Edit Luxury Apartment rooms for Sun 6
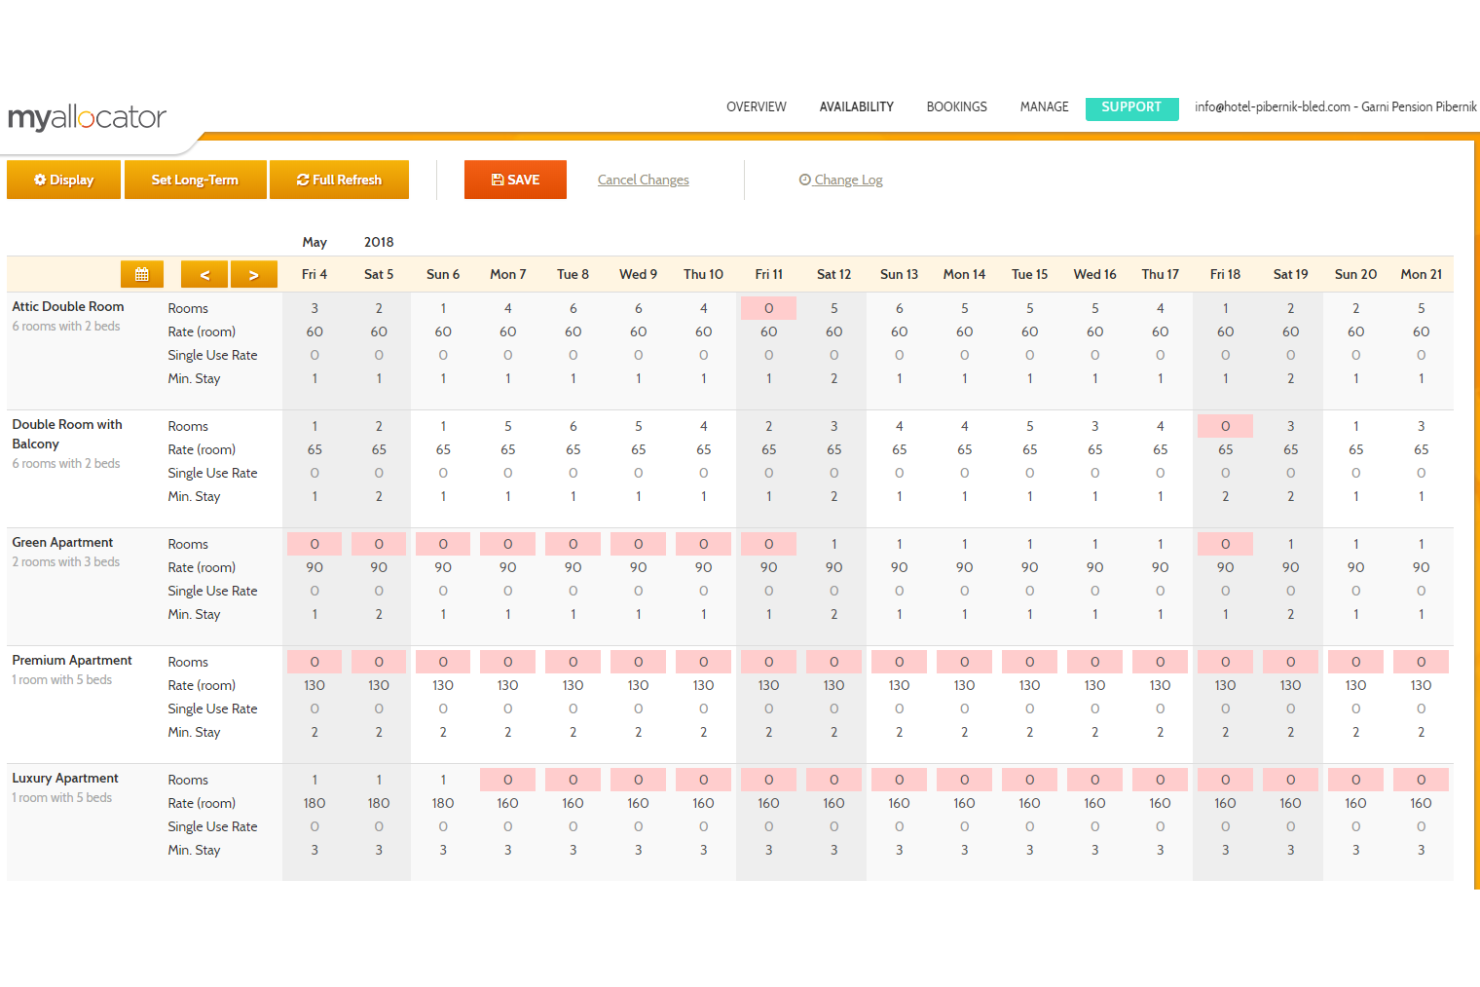Screen dimensions: 1480x987 point(443,780)
